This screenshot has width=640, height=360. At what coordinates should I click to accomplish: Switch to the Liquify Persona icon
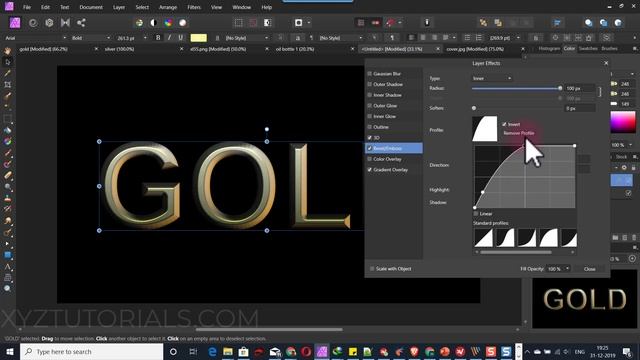[33, 23]
